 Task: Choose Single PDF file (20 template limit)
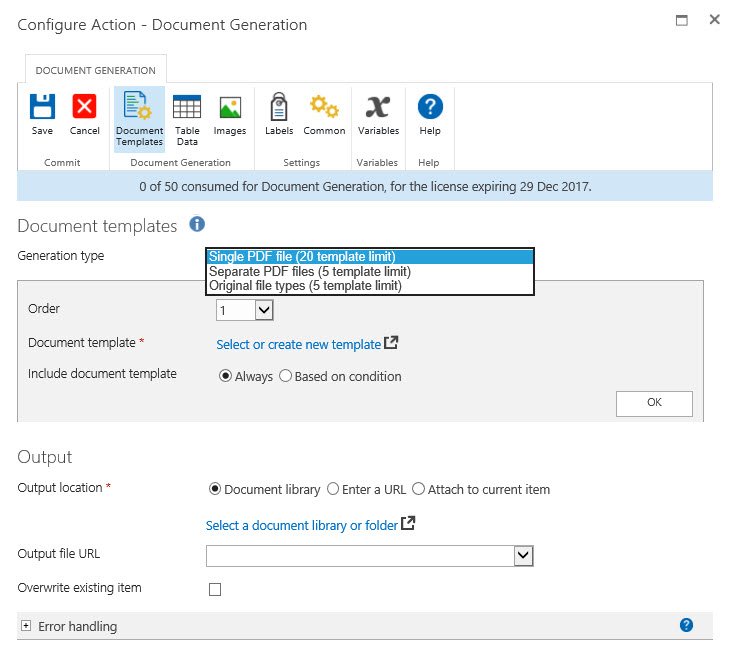pos(370,256)
